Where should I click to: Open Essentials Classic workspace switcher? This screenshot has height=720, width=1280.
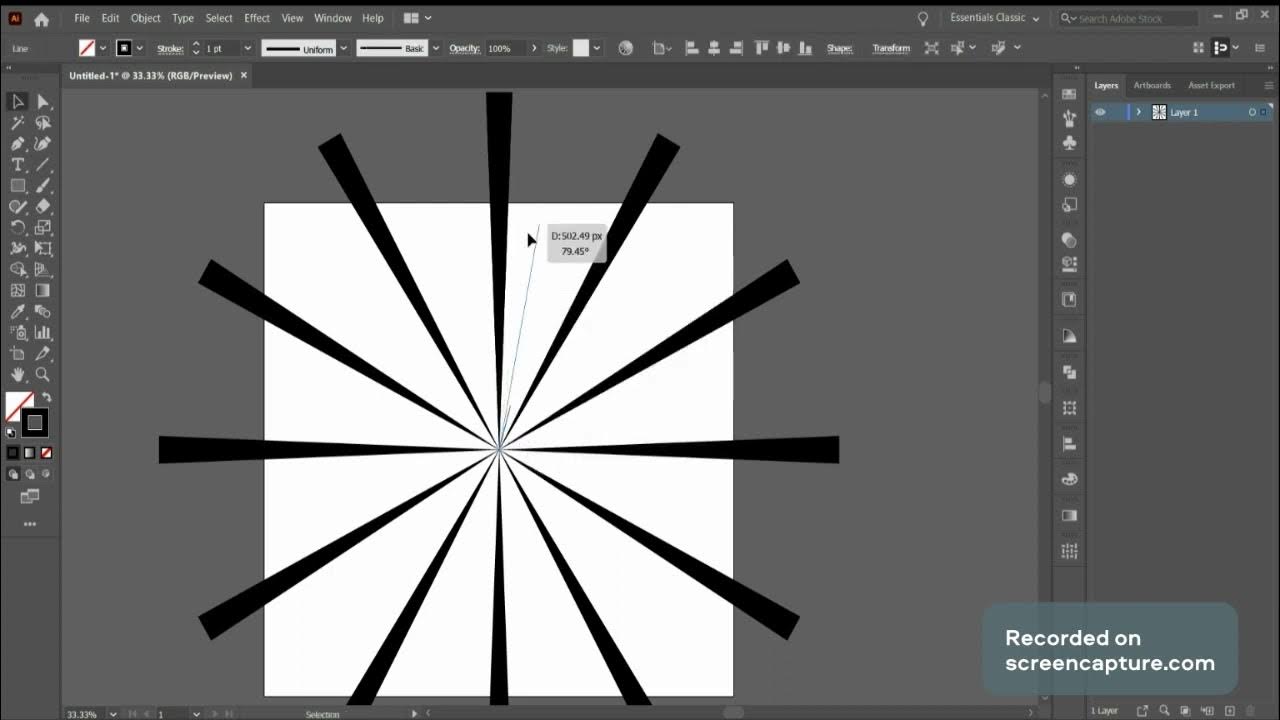(995, 18)
